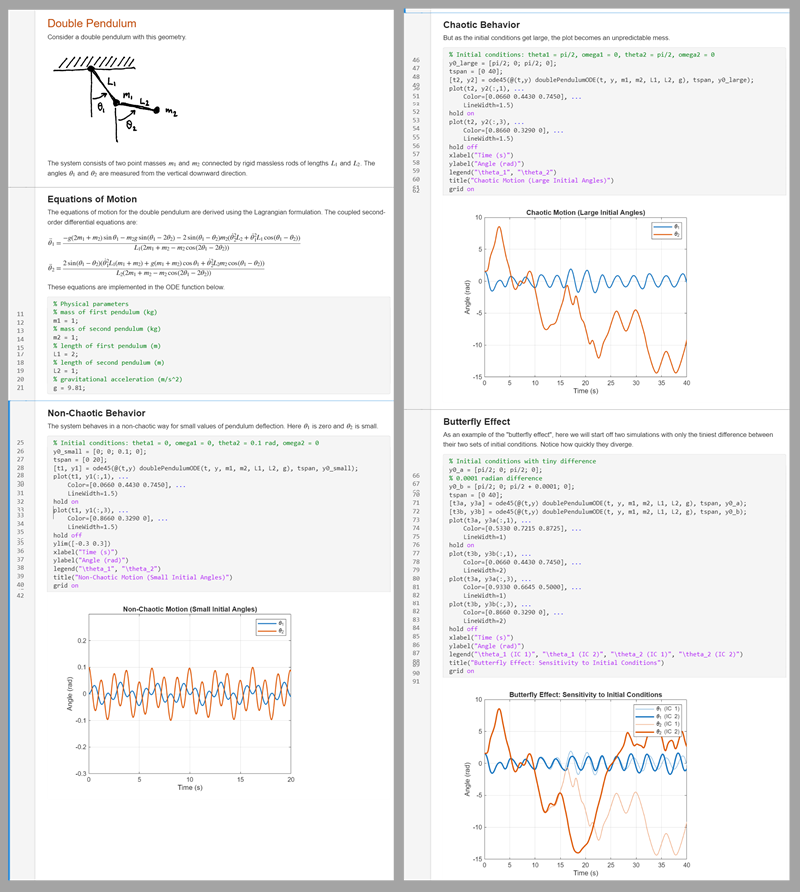The width and height of the screenshot is (800, 892).
Task: Click the 'Non-Chaotic Motion (Small Initial Angles)' plot title
Action: click(x=190, y=609)
